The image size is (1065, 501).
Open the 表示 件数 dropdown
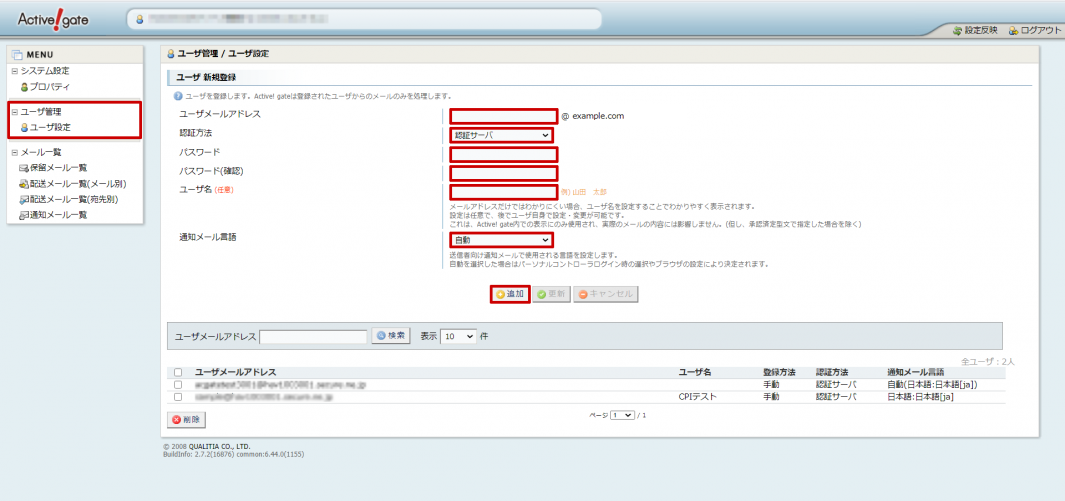pos(459,337)
